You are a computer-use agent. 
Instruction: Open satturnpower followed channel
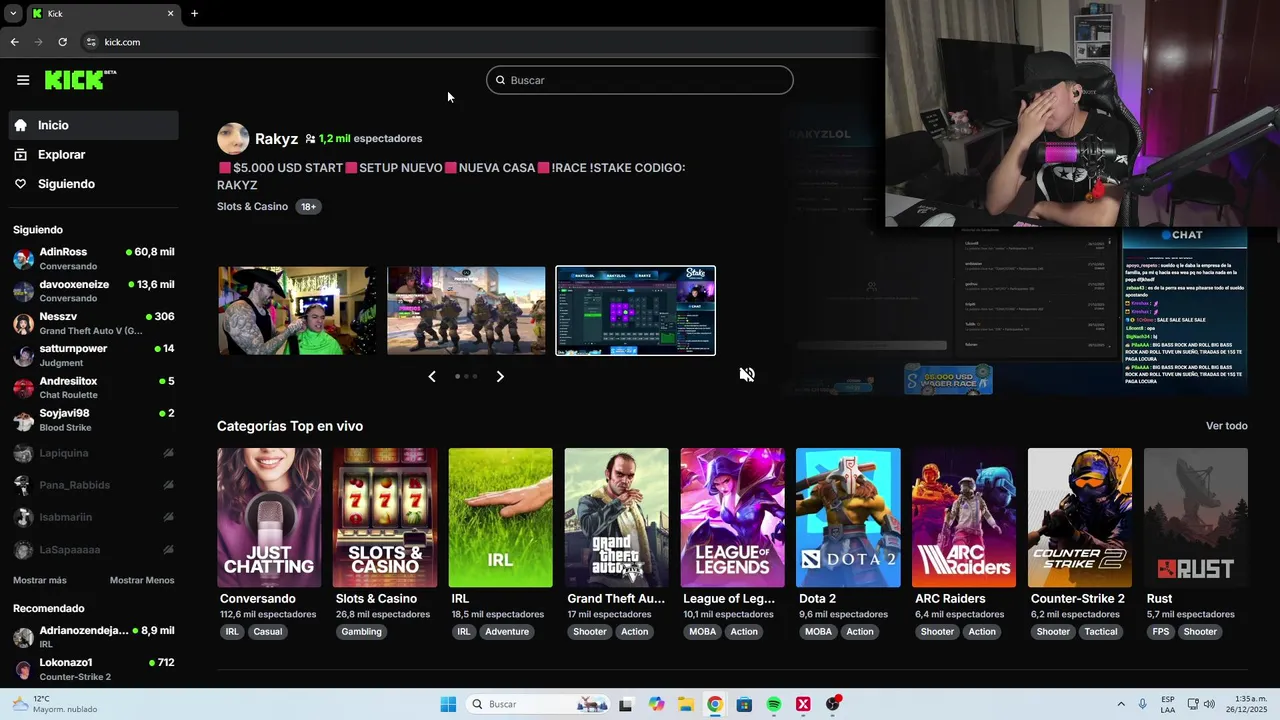point(94,355)
